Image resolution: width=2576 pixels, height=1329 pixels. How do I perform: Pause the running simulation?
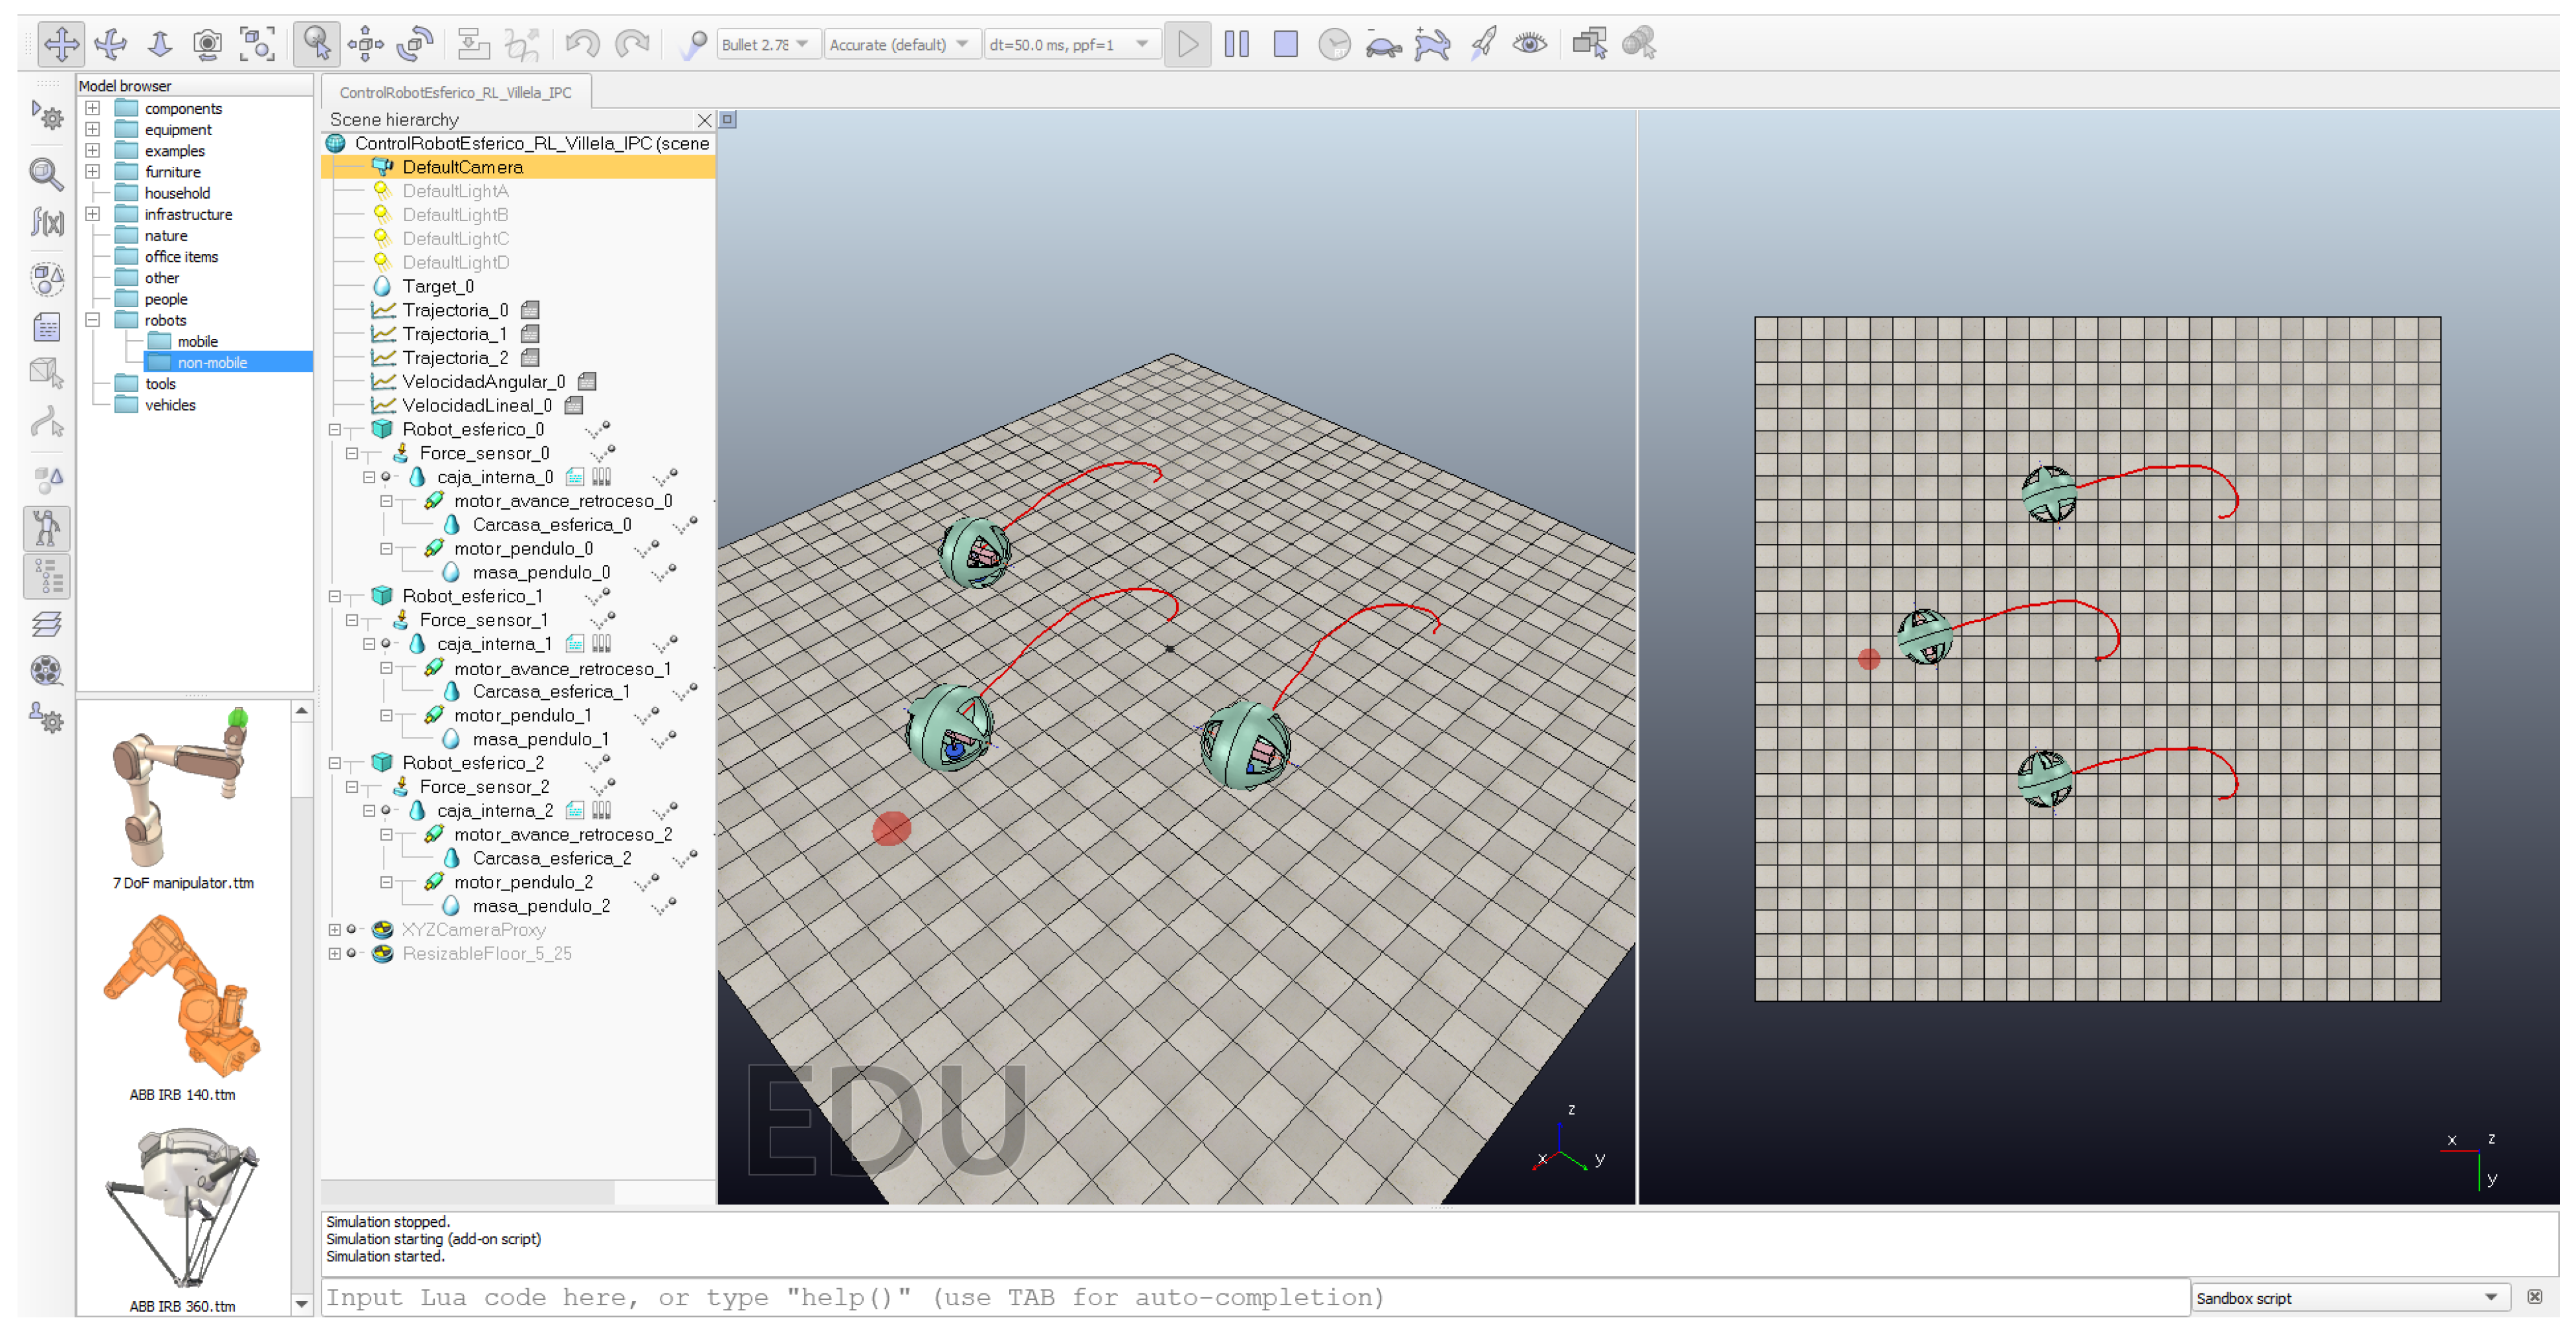1236,44
